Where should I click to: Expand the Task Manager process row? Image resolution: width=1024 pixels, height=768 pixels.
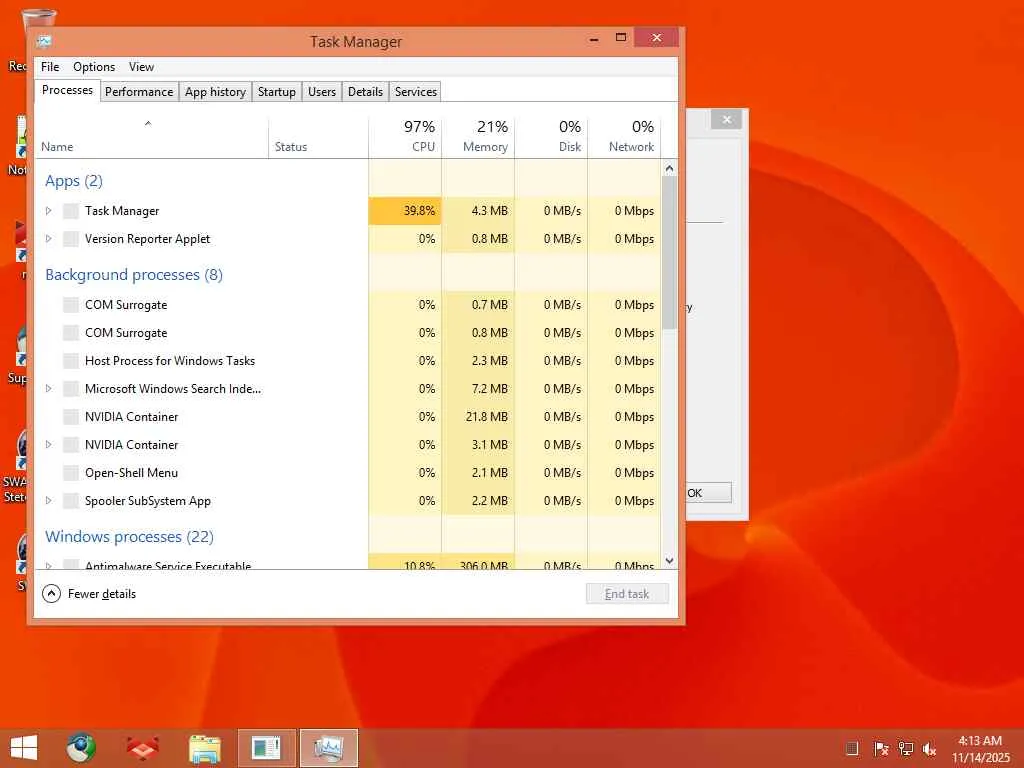pyautogui.click(x=48, y=211)
